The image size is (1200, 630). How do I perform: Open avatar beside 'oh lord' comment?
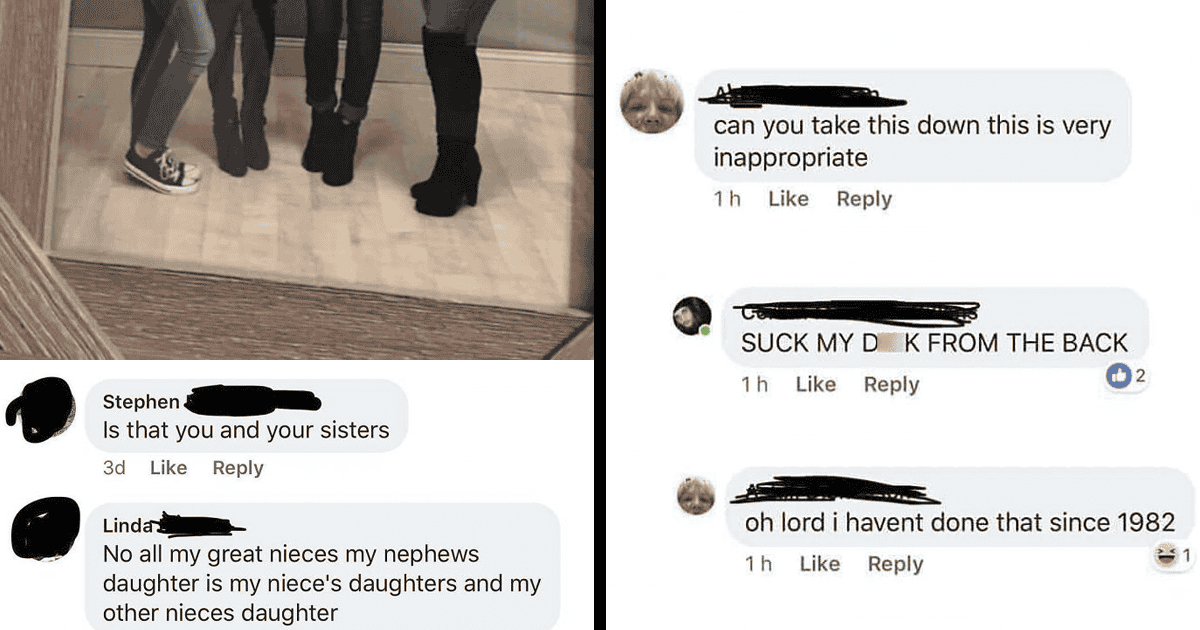(x=696, y=497)
